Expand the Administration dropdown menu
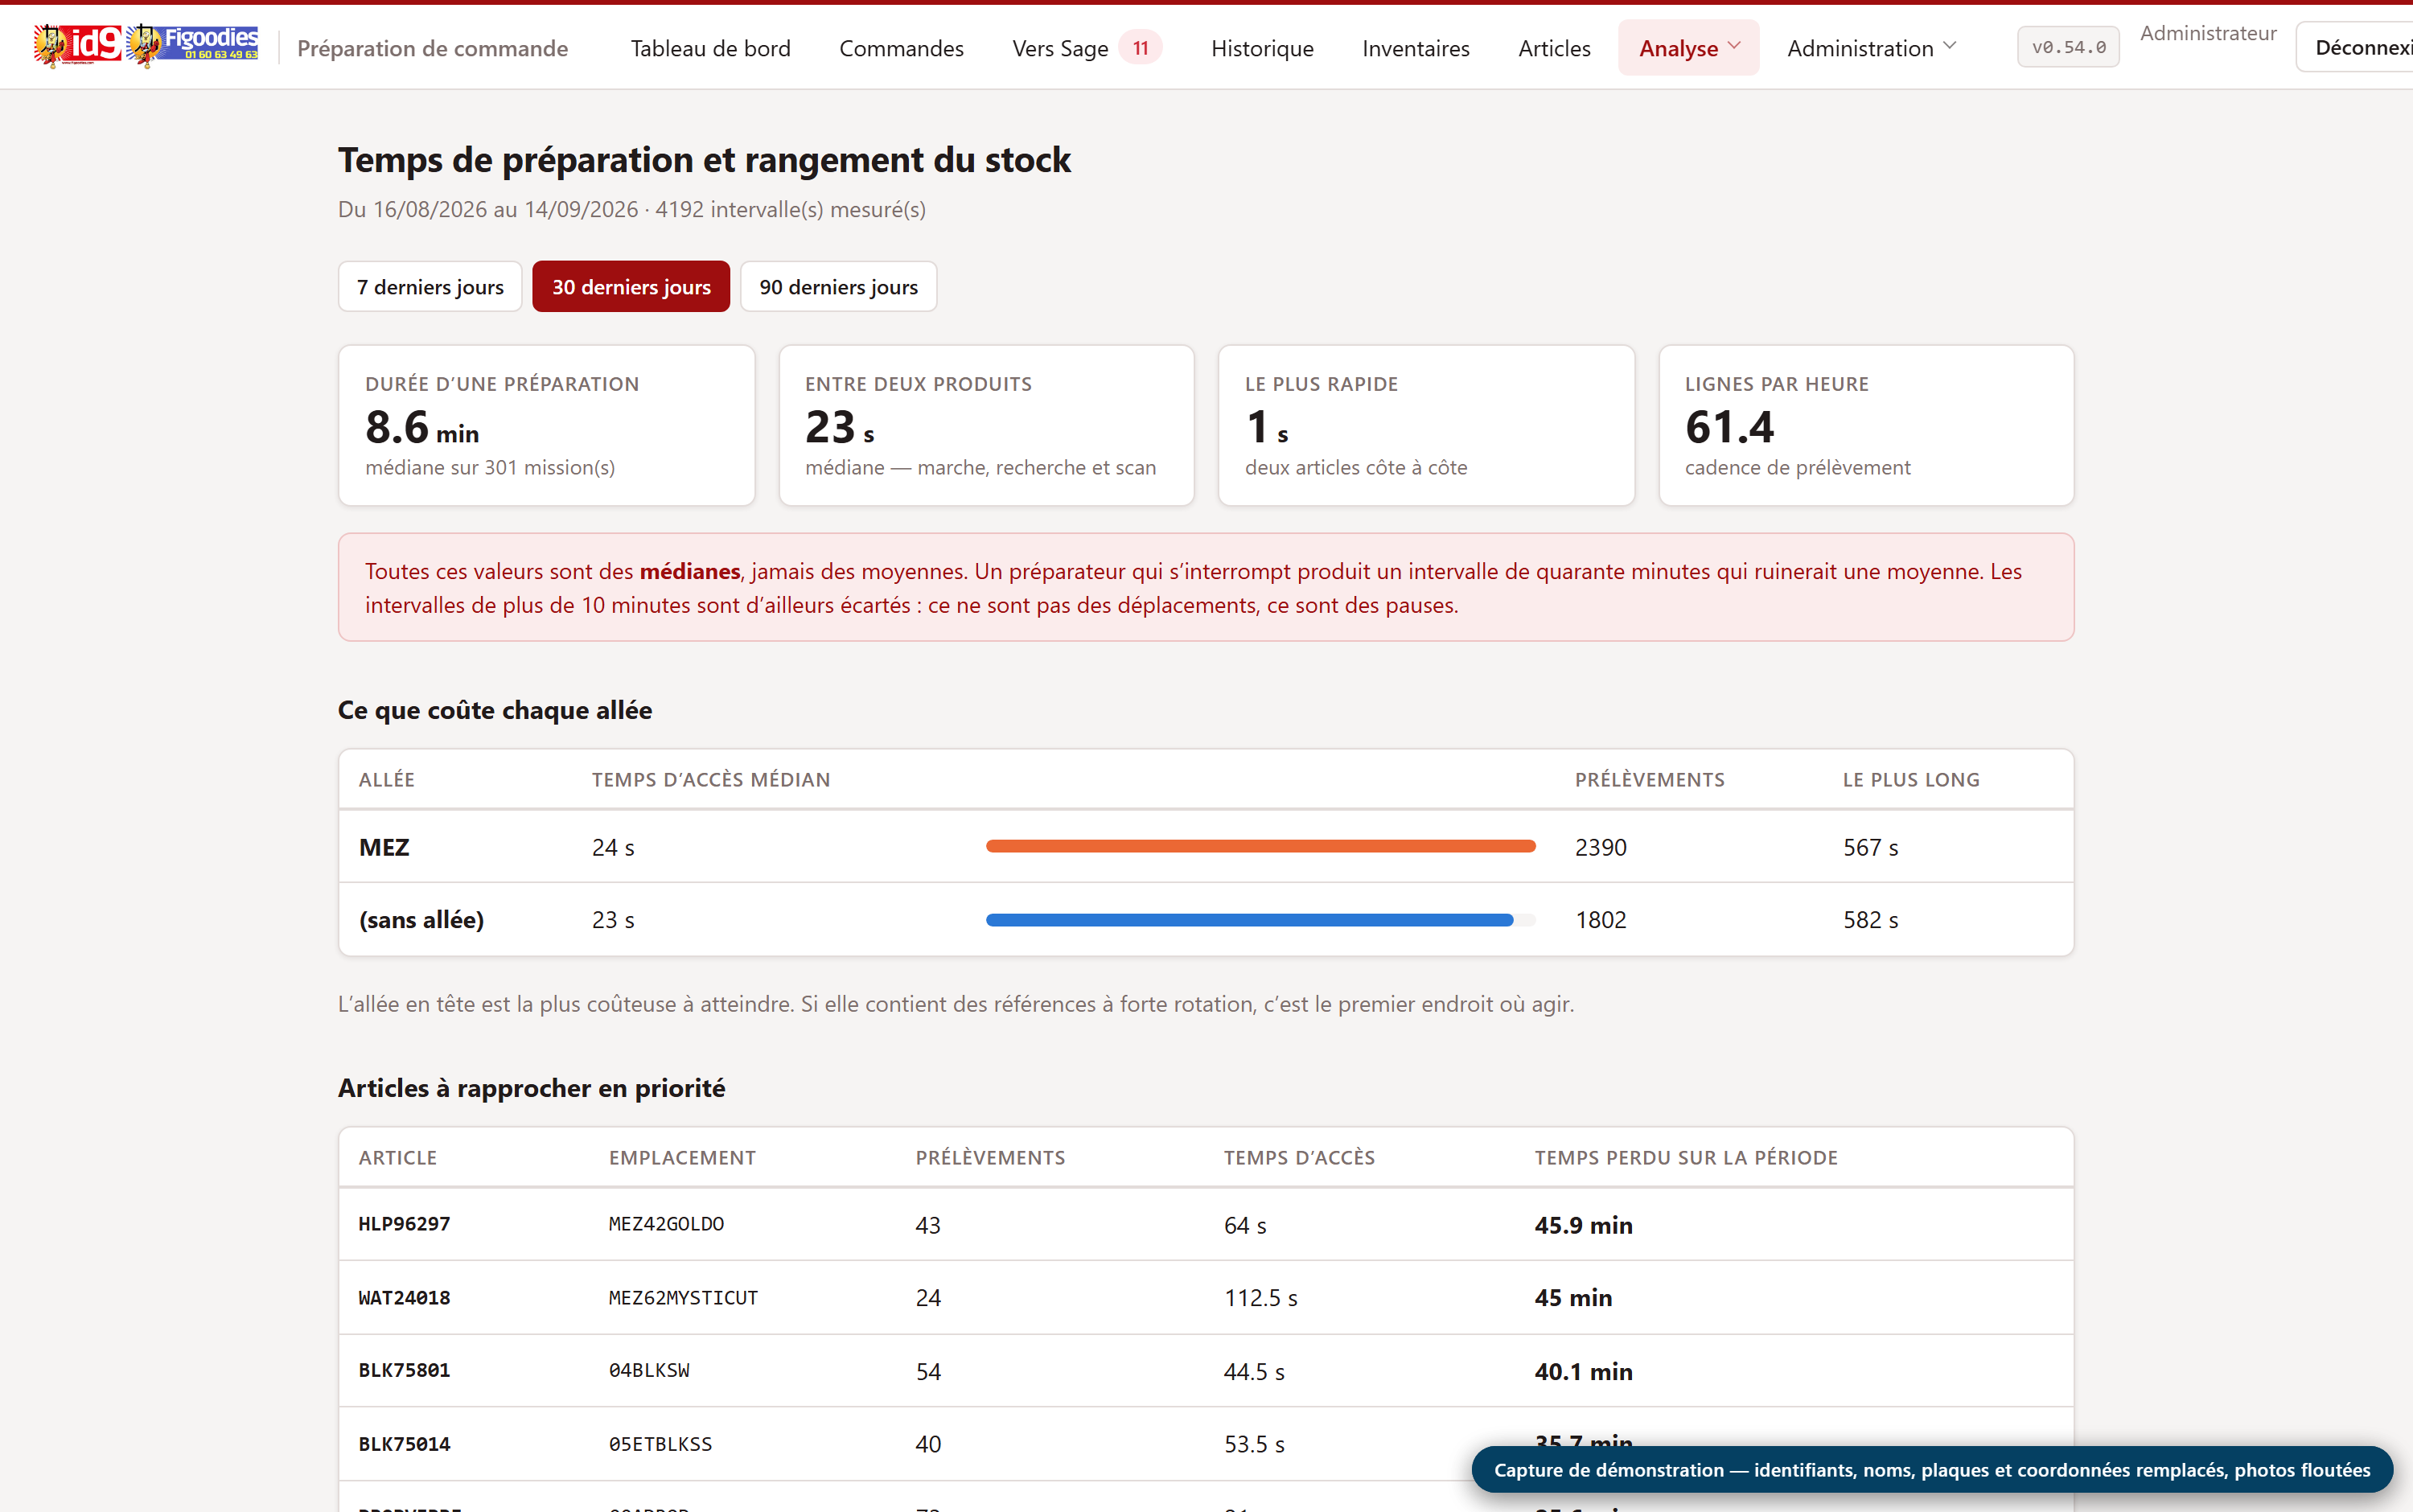 (1871, 48)
